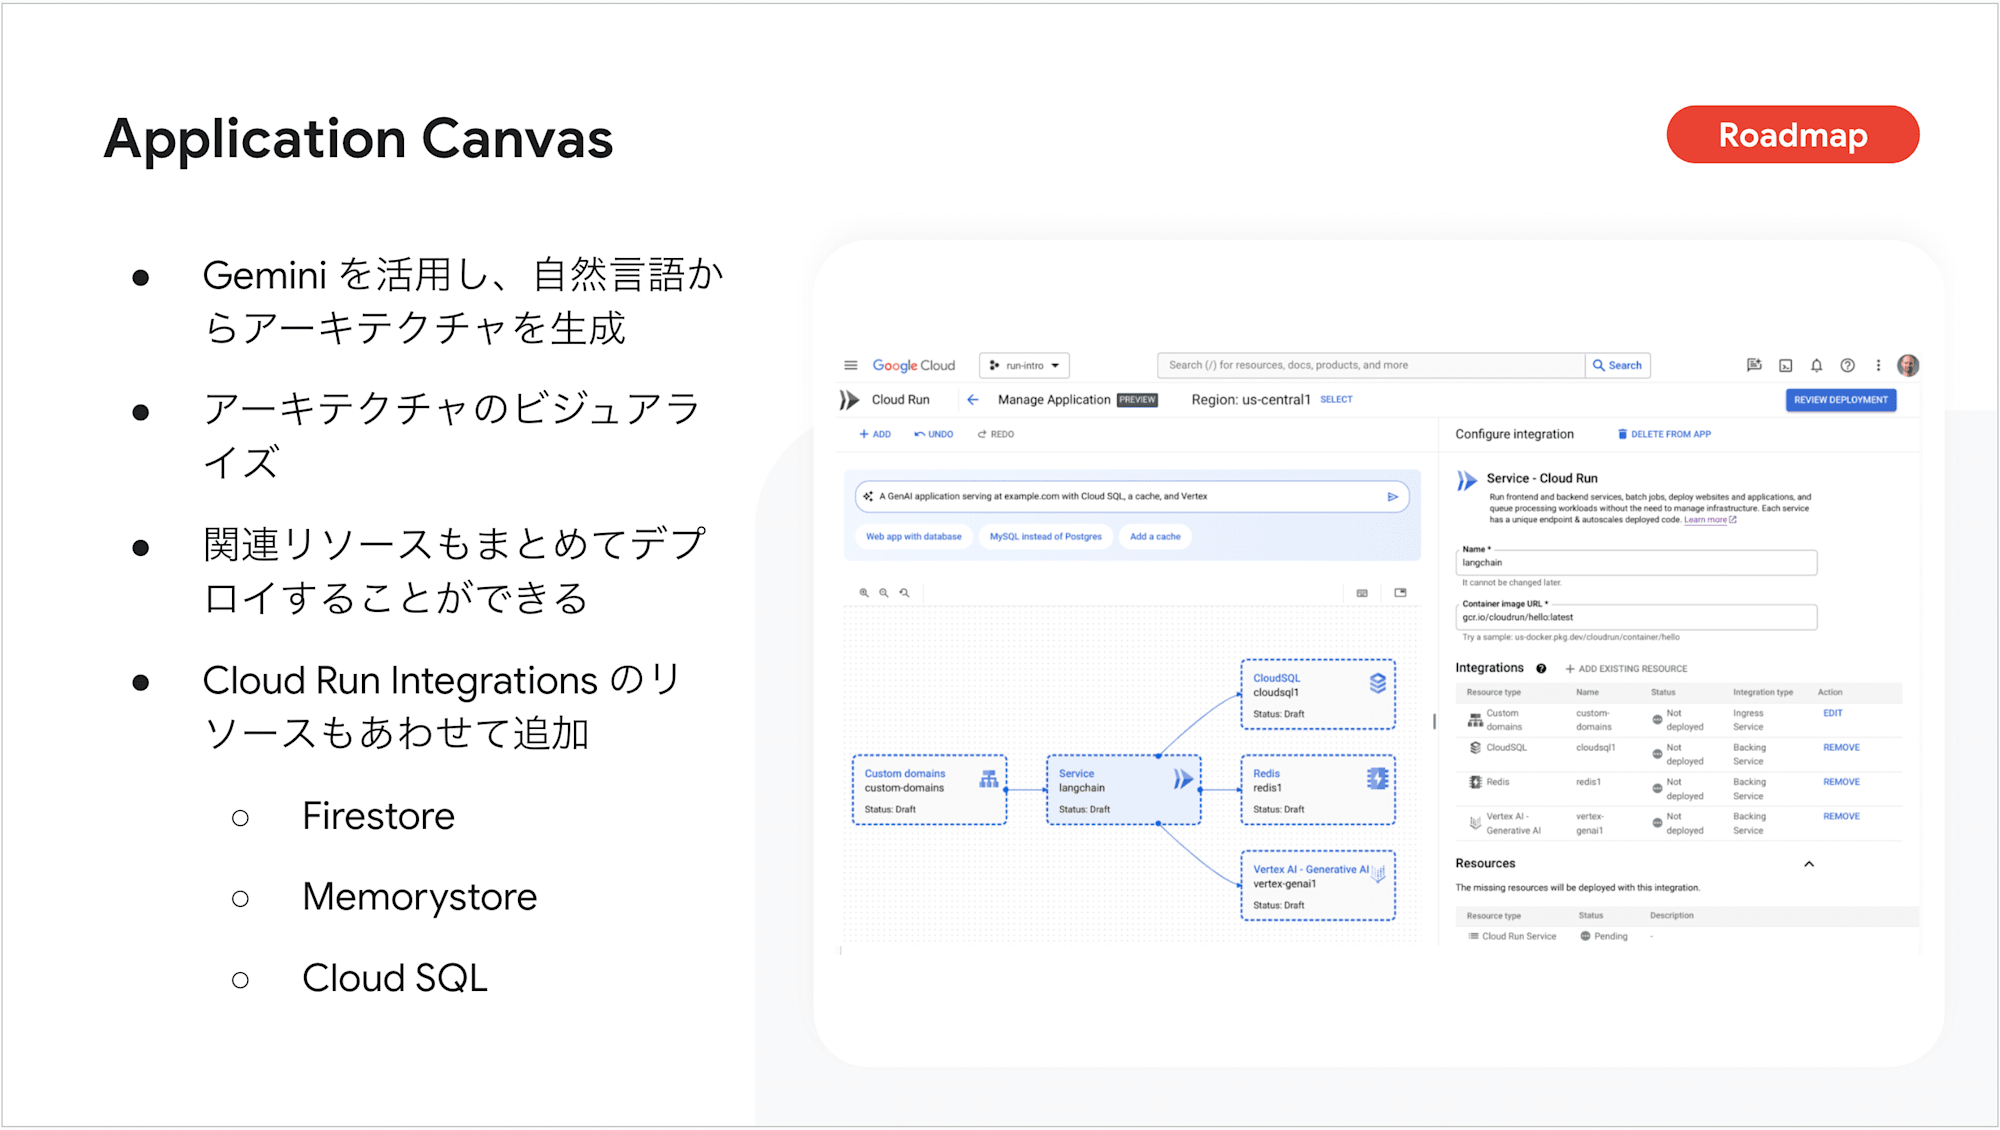Viewport: 2000px width, 1130px height.
Task: Click the panel resize handle beside Integrations table
Action: click(1434, 721)
